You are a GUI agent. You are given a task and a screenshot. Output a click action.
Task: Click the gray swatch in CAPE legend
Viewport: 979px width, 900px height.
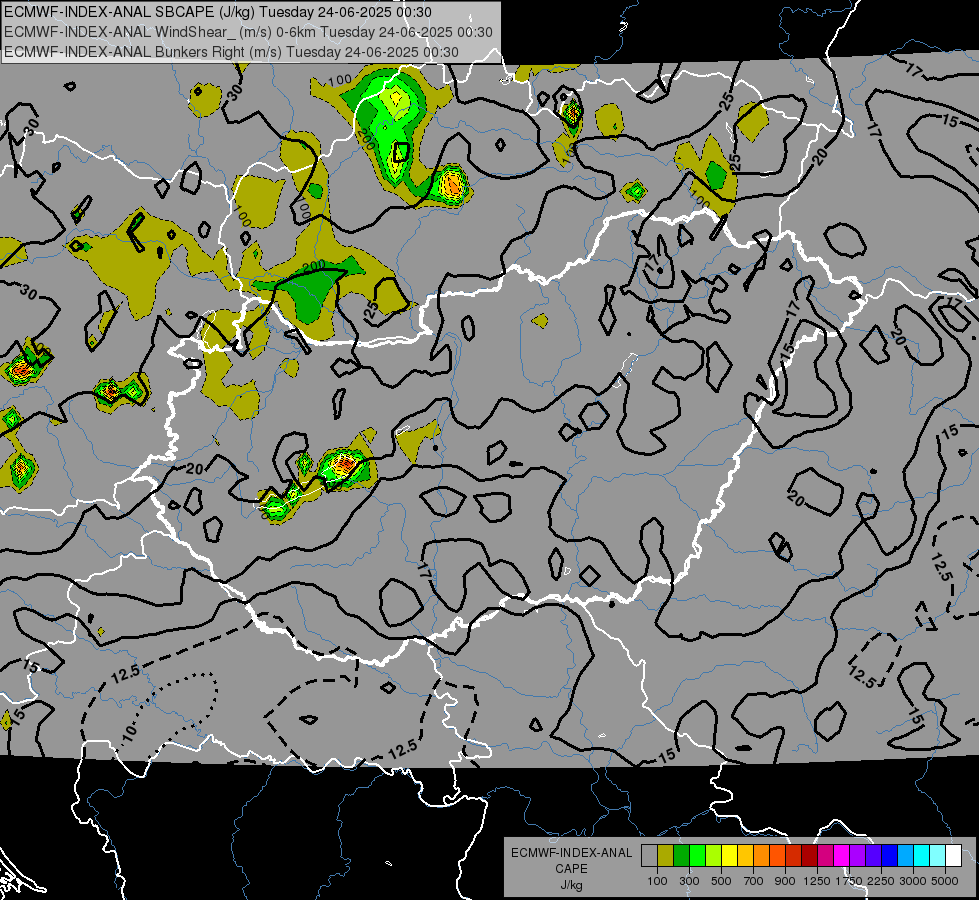point(649,855)
